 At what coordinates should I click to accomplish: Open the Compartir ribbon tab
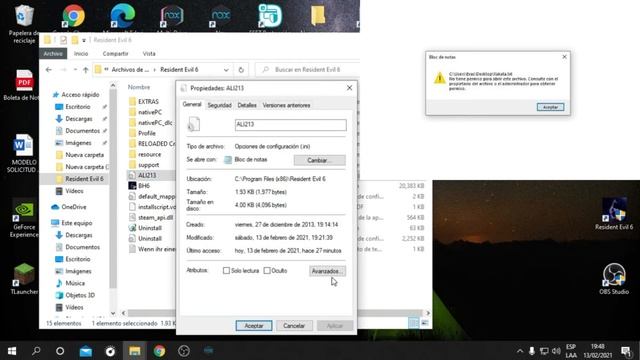[115, 53]
